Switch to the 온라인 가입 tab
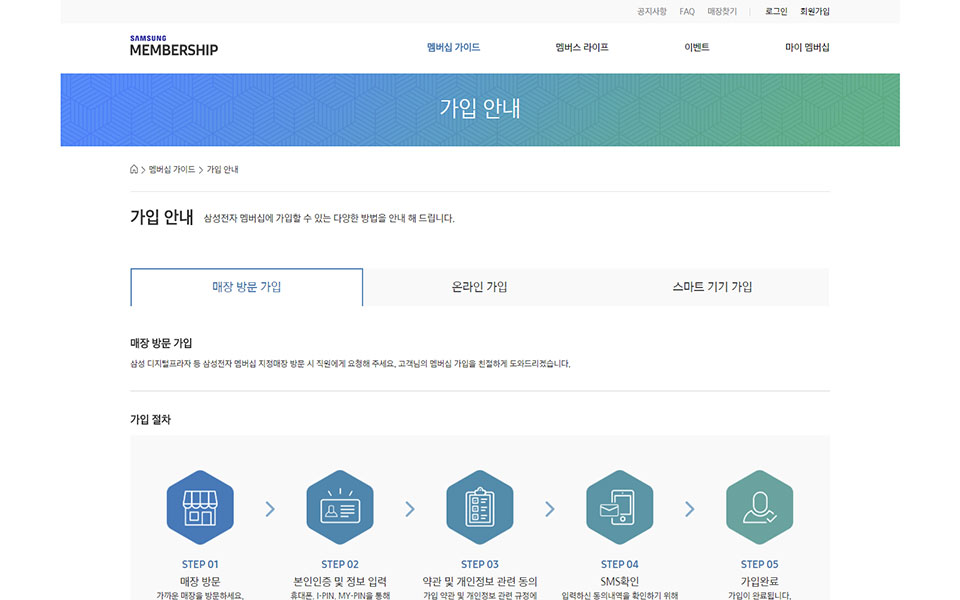This screenshot has height=600, width=960. [x=480, y=287]
